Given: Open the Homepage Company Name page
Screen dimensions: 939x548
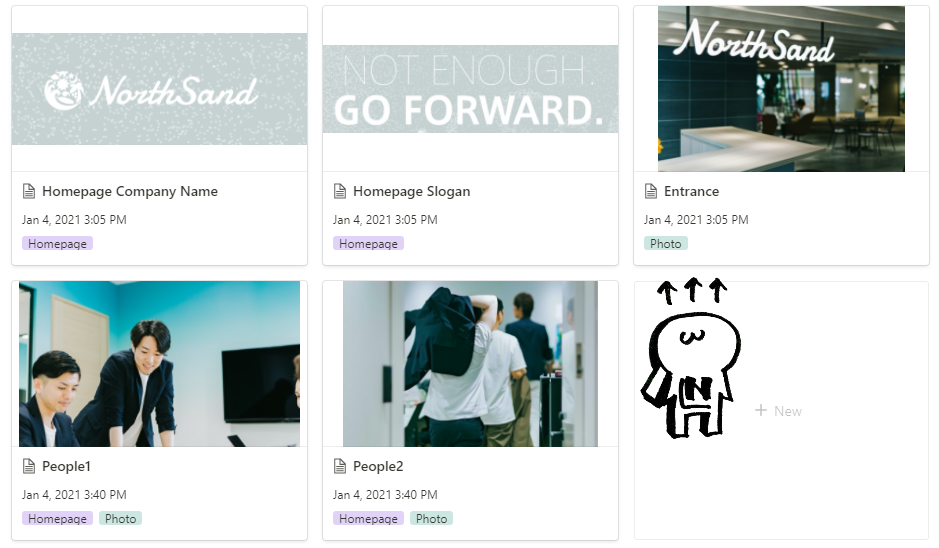Looking at the screenshot, I should click(x=130, y=191).
